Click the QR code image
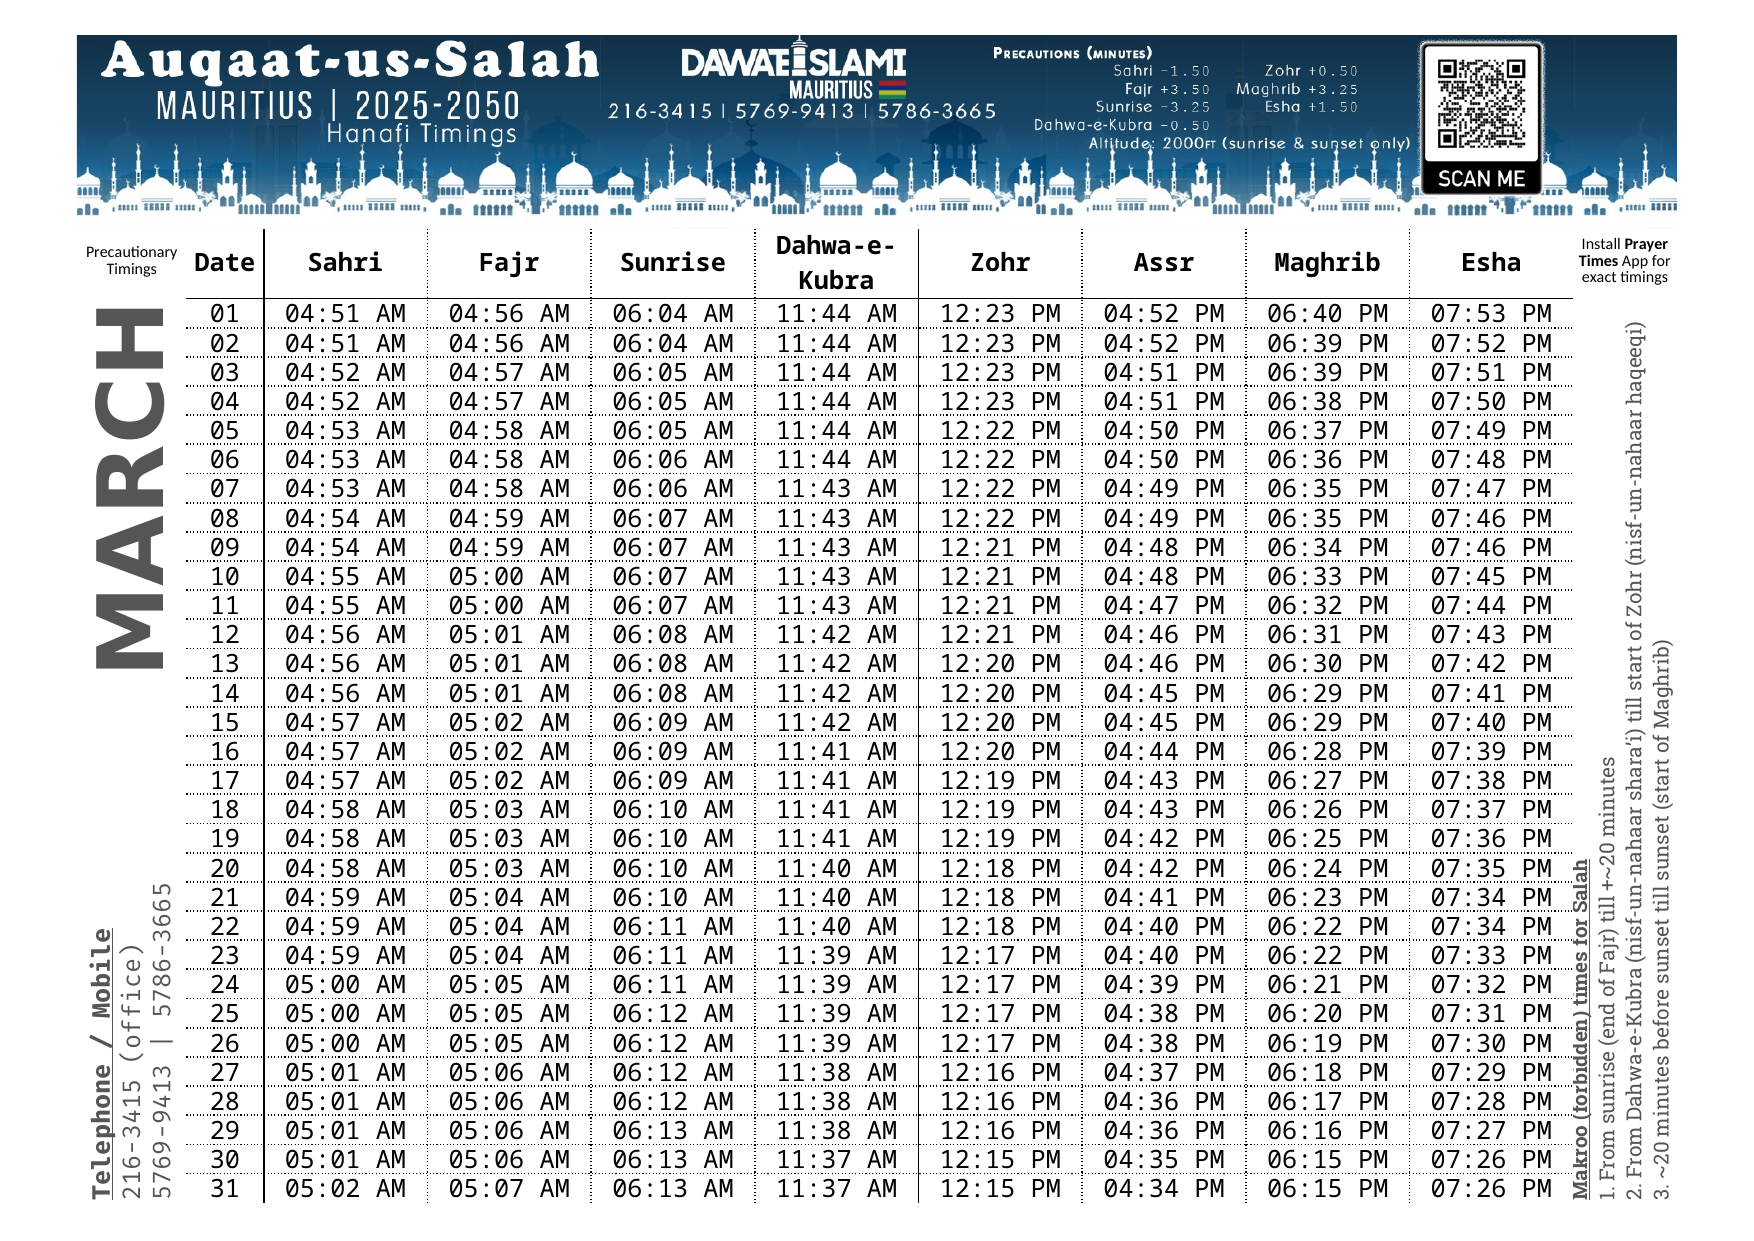This screenshot has height=1241, width=1754. [1481, 103]
